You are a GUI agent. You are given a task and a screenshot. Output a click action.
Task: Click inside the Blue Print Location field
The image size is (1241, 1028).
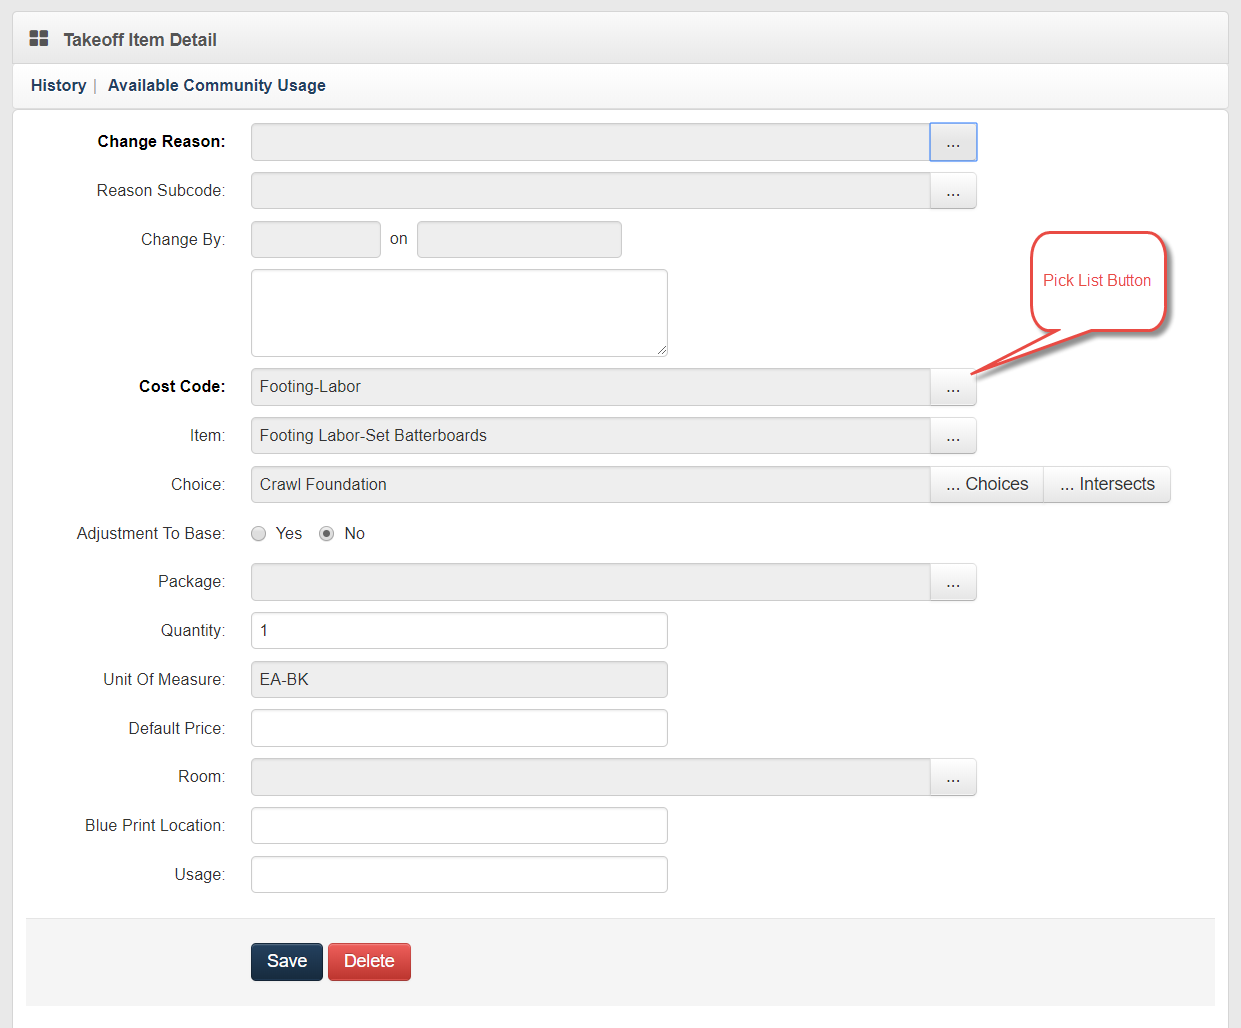pos(459,825)
